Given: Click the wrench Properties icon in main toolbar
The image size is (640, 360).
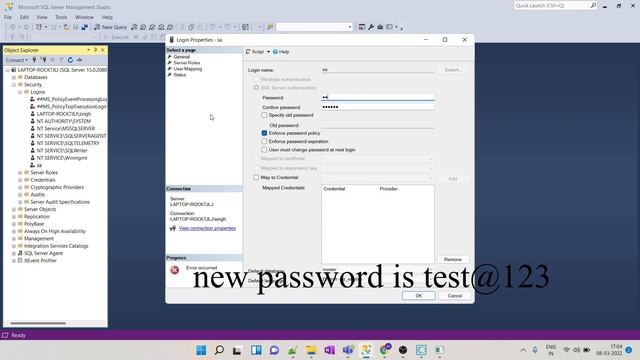Looking at the screenshot, I should [x=371, y=27].
